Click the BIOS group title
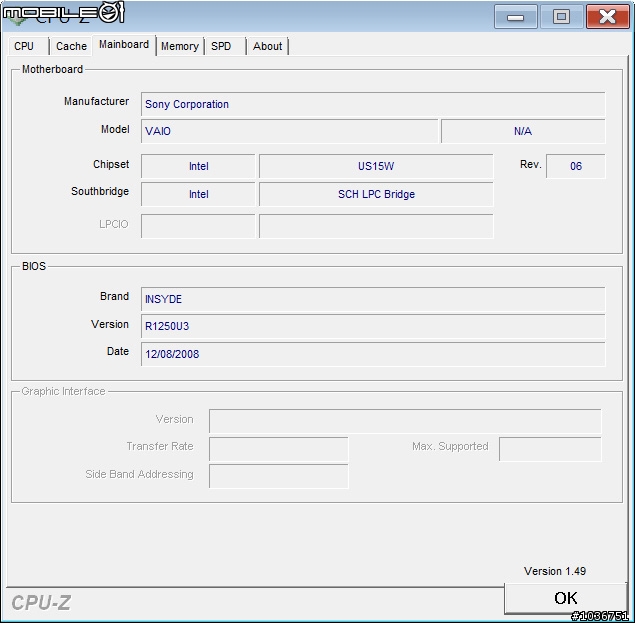635x624 pixels. point(34,266)
